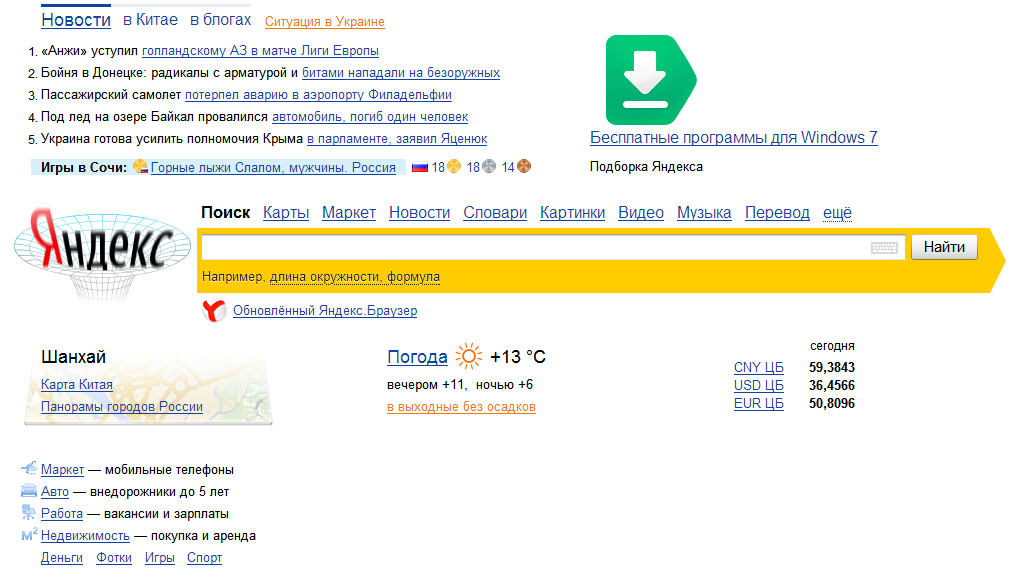Click the +13 °C temperature reading
Screen dimensions: 1023x572
[x=517, y=357]
